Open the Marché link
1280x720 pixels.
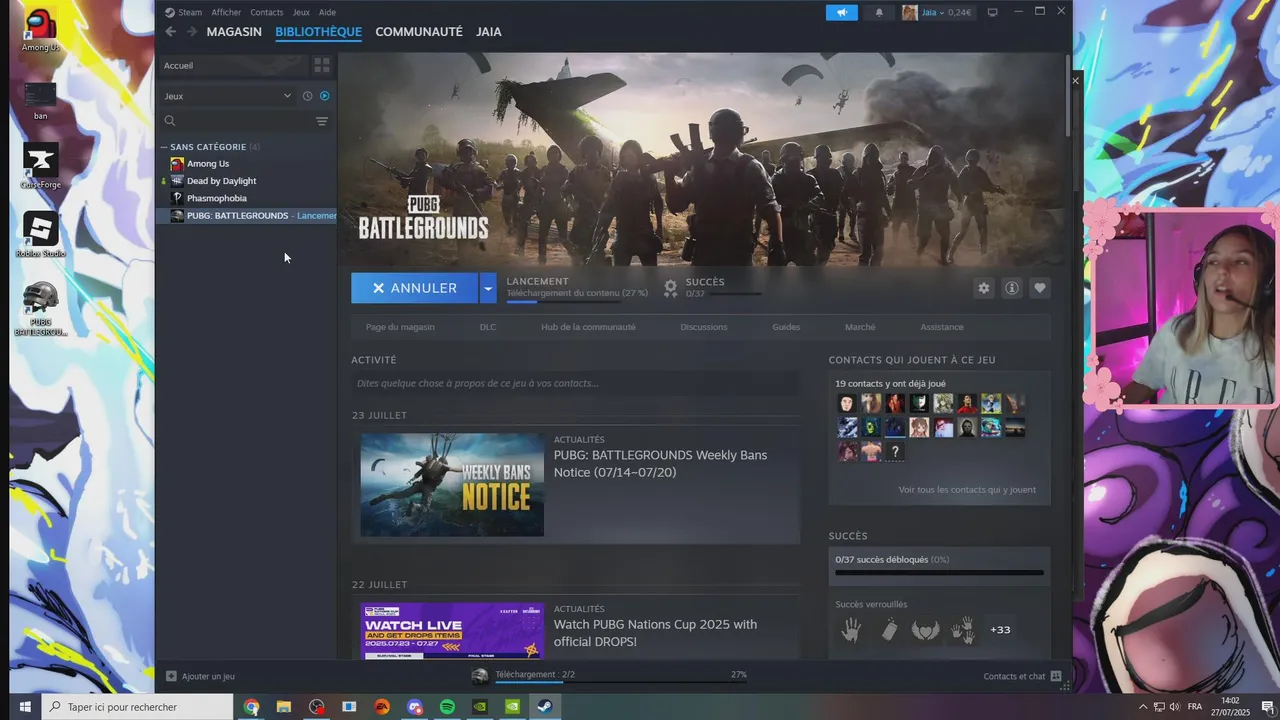860,327
